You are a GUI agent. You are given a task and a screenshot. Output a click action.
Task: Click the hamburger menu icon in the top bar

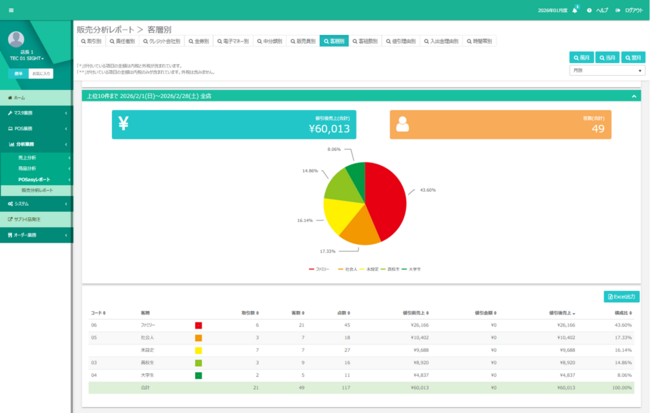tap(11, 9)
